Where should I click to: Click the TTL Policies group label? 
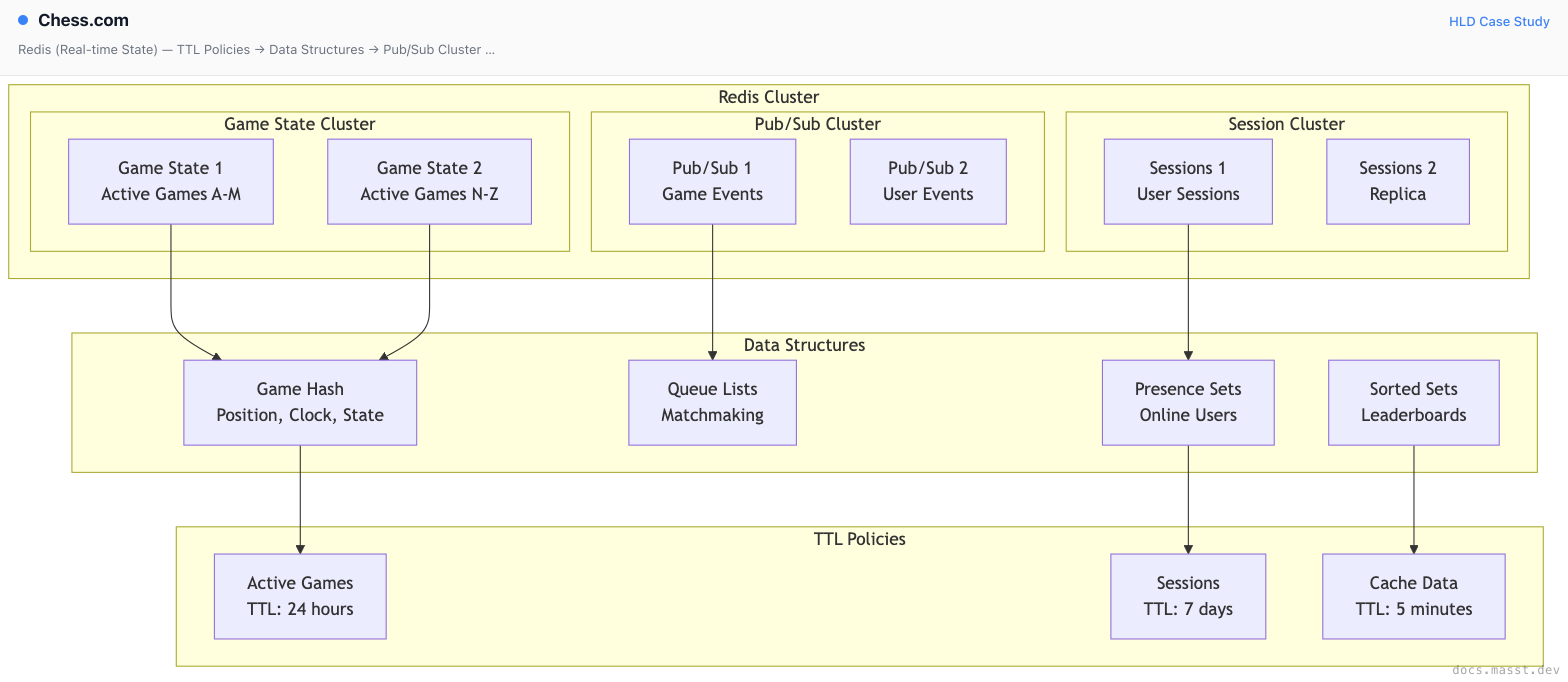(860, 539)
